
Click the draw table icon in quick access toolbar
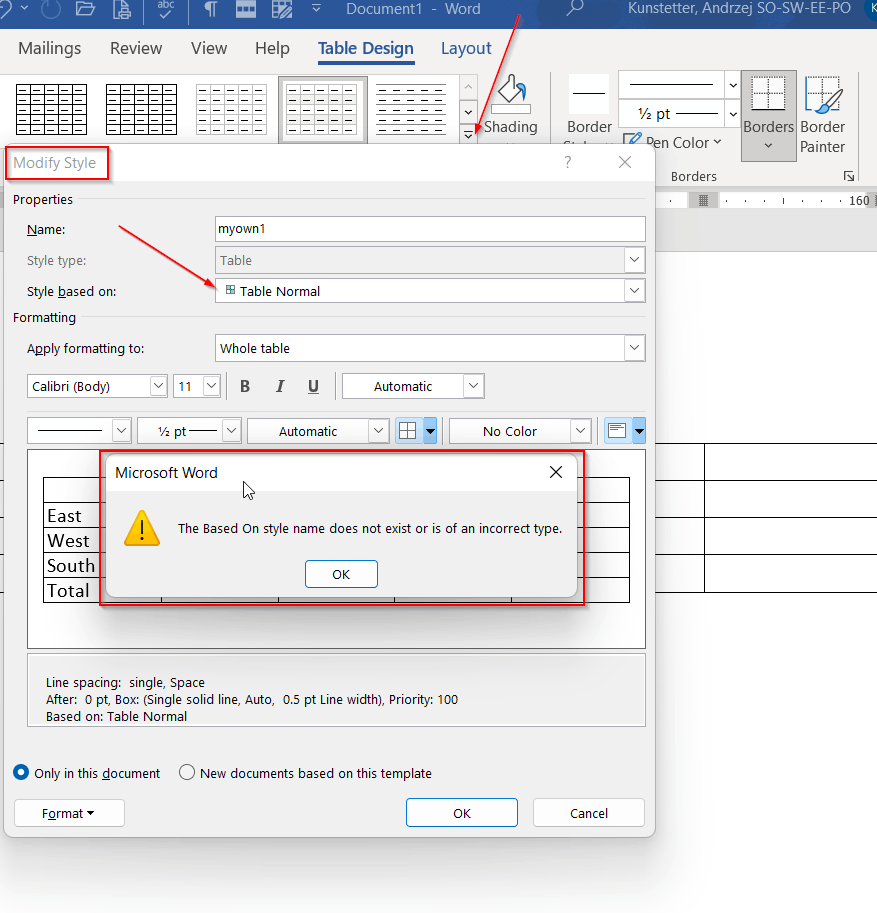point(282,9)
